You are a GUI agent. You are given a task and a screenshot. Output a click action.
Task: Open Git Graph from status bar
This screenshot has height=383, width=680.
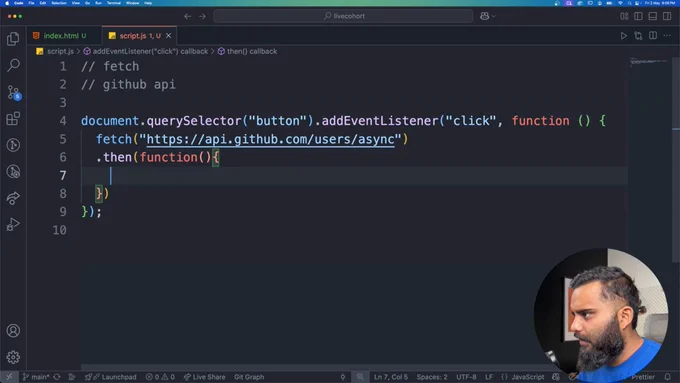pos(249,377)
